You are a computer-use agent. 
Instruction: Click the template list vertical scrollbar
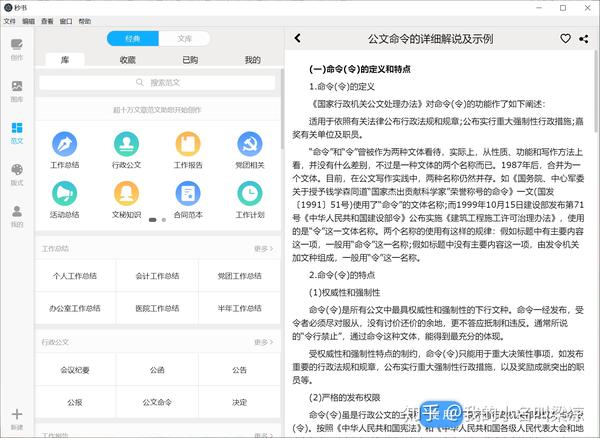click(x=283, y=109)
